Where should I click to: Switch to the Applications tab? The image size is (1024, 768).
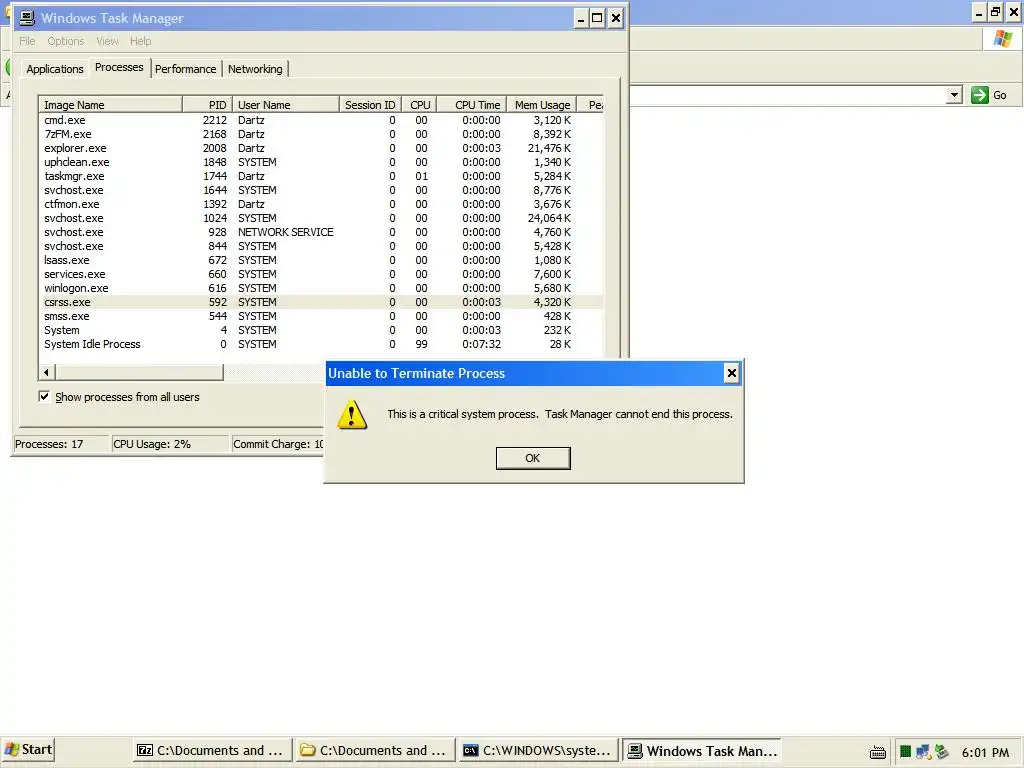point(55,69)
